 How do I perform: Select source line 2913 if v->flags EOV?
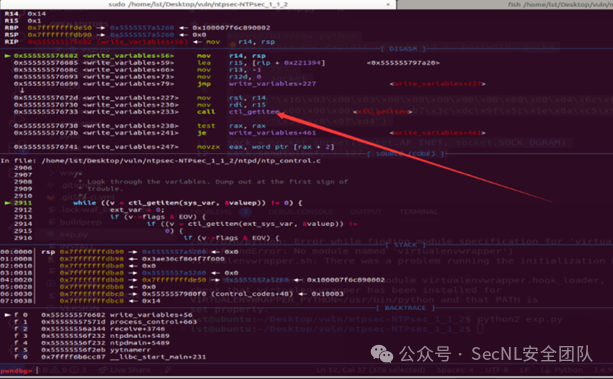coord(110,217)
